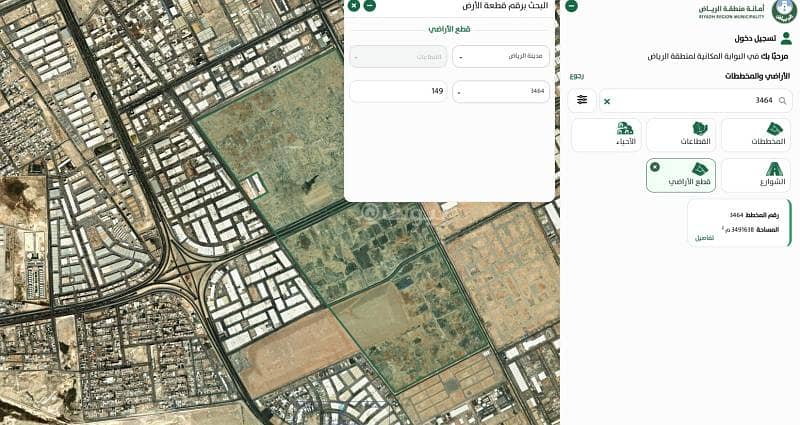Open تفاصيل details link on plan 3464 result
The height and width of the screenshot is (425, 800).
pos(704,238)
